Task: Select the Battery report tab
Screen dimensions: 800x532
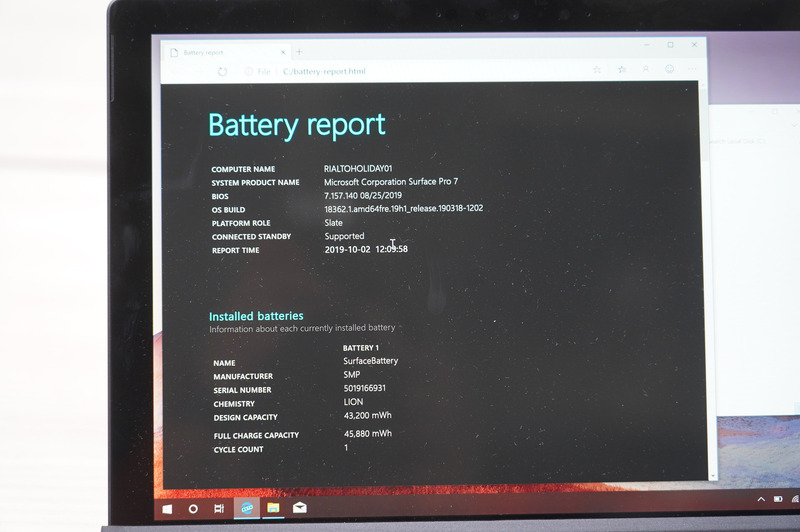Action: 228,53
